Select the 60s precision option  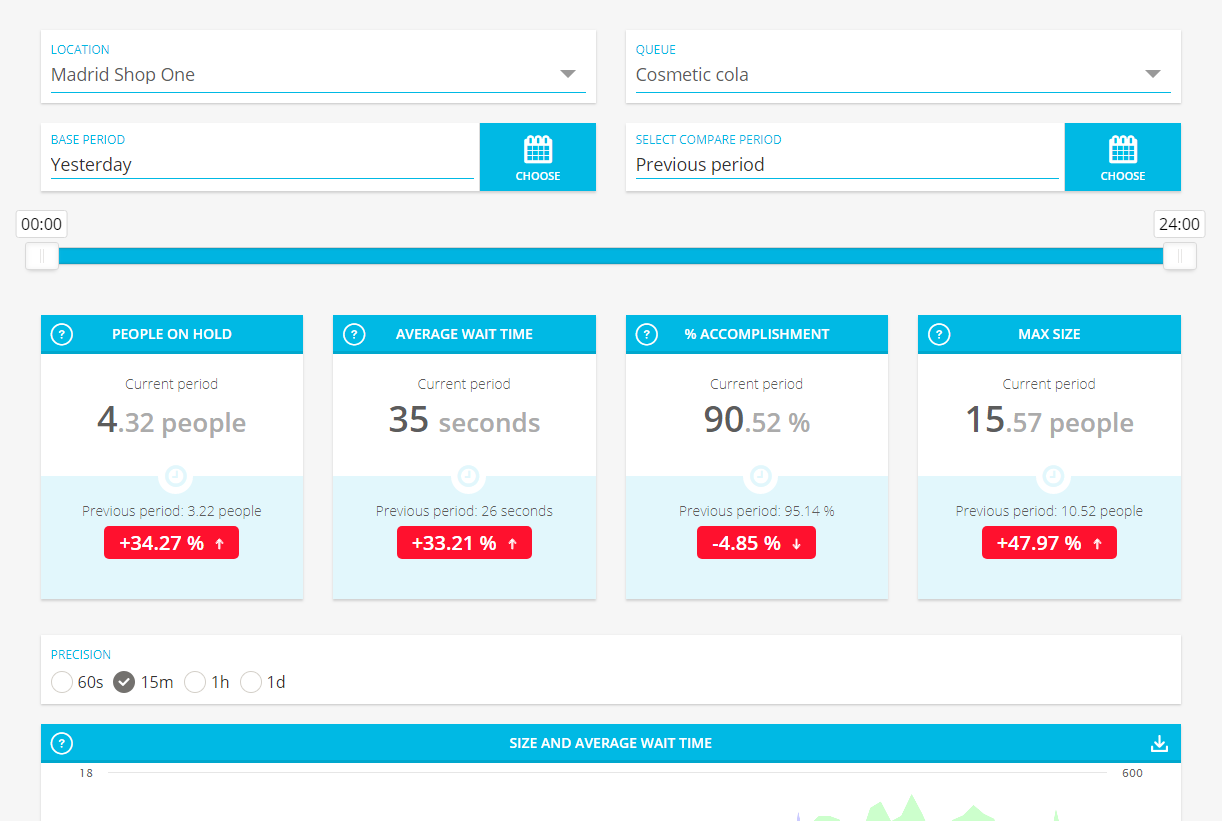63,682
